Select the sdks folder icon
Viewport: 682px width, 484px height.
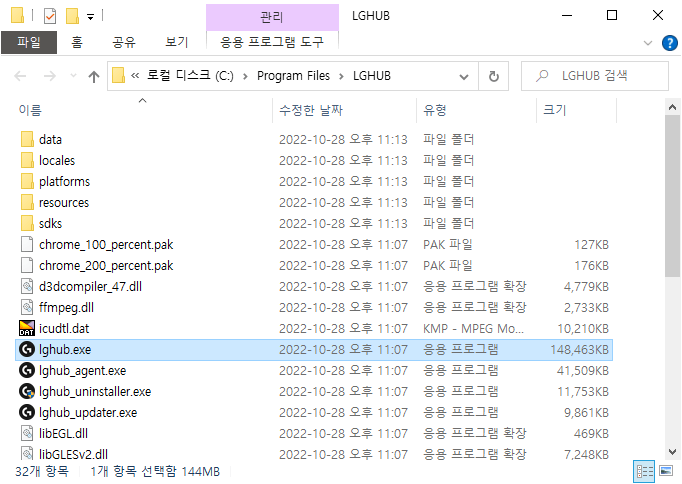27,224
